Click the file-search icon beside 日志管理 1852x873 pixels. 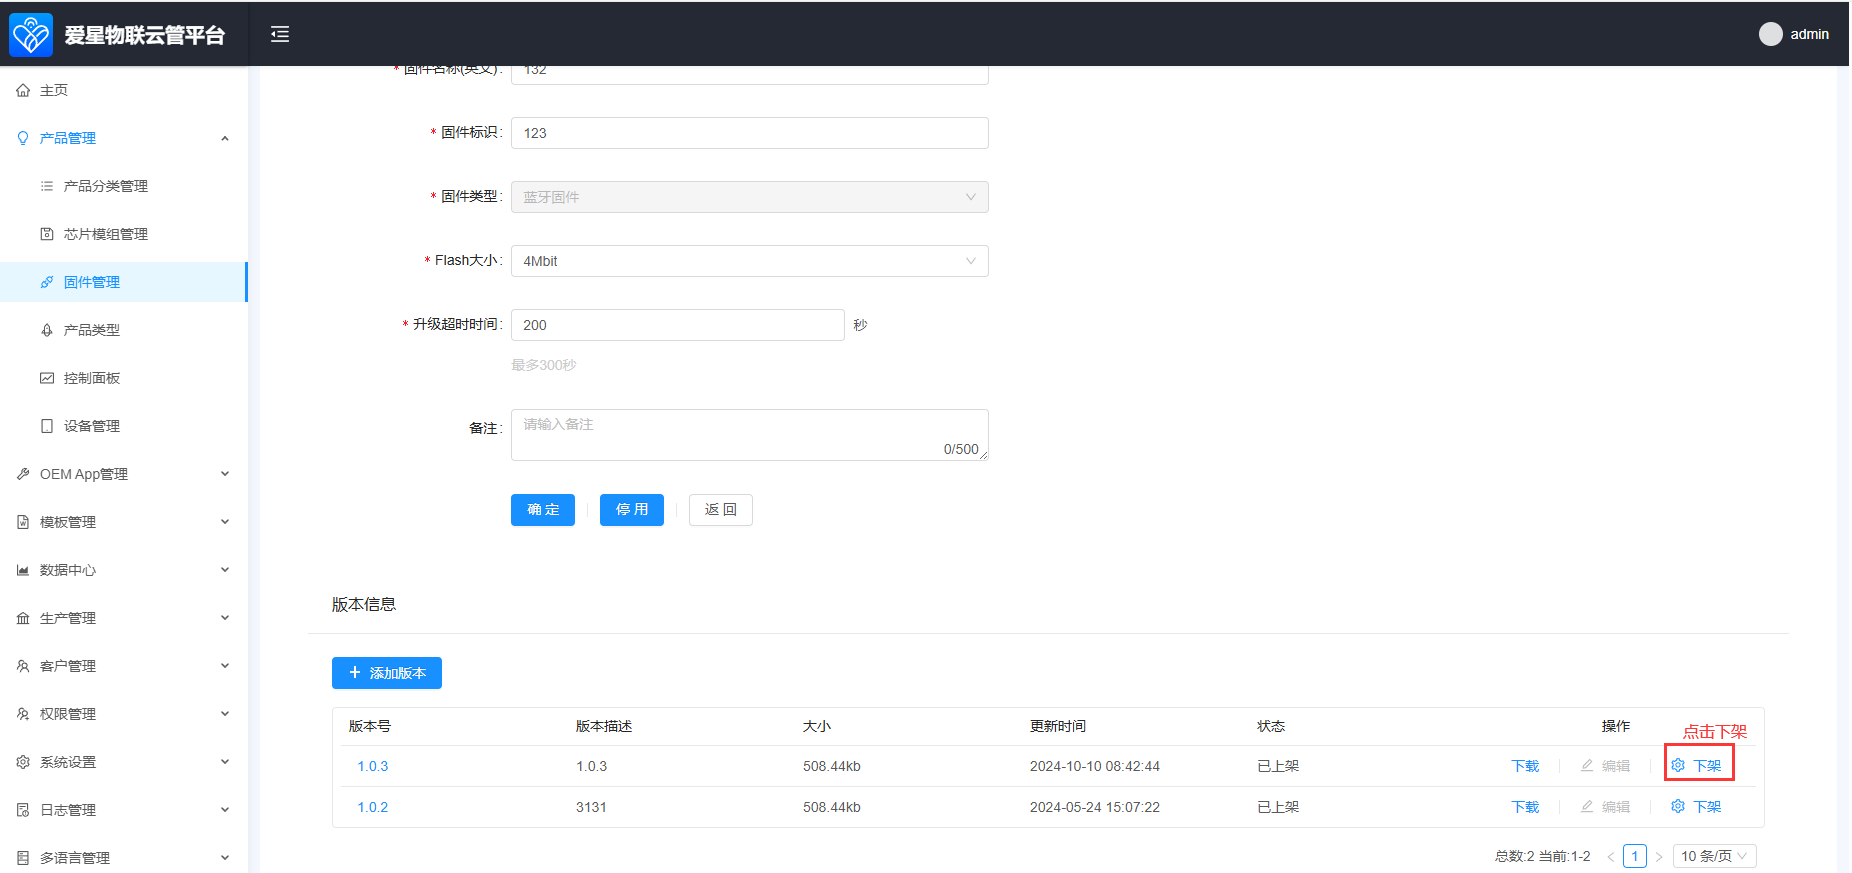coord(23,810)
